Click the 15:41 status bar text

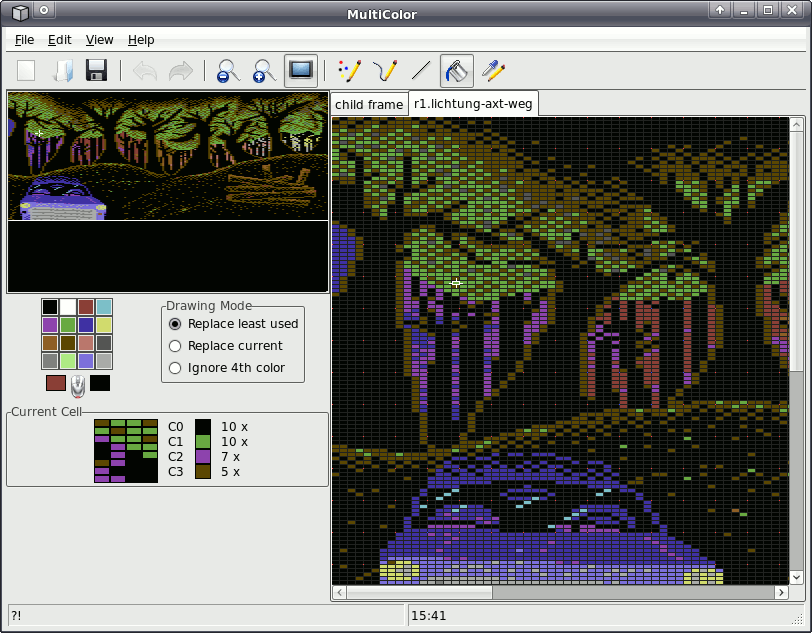428,616
